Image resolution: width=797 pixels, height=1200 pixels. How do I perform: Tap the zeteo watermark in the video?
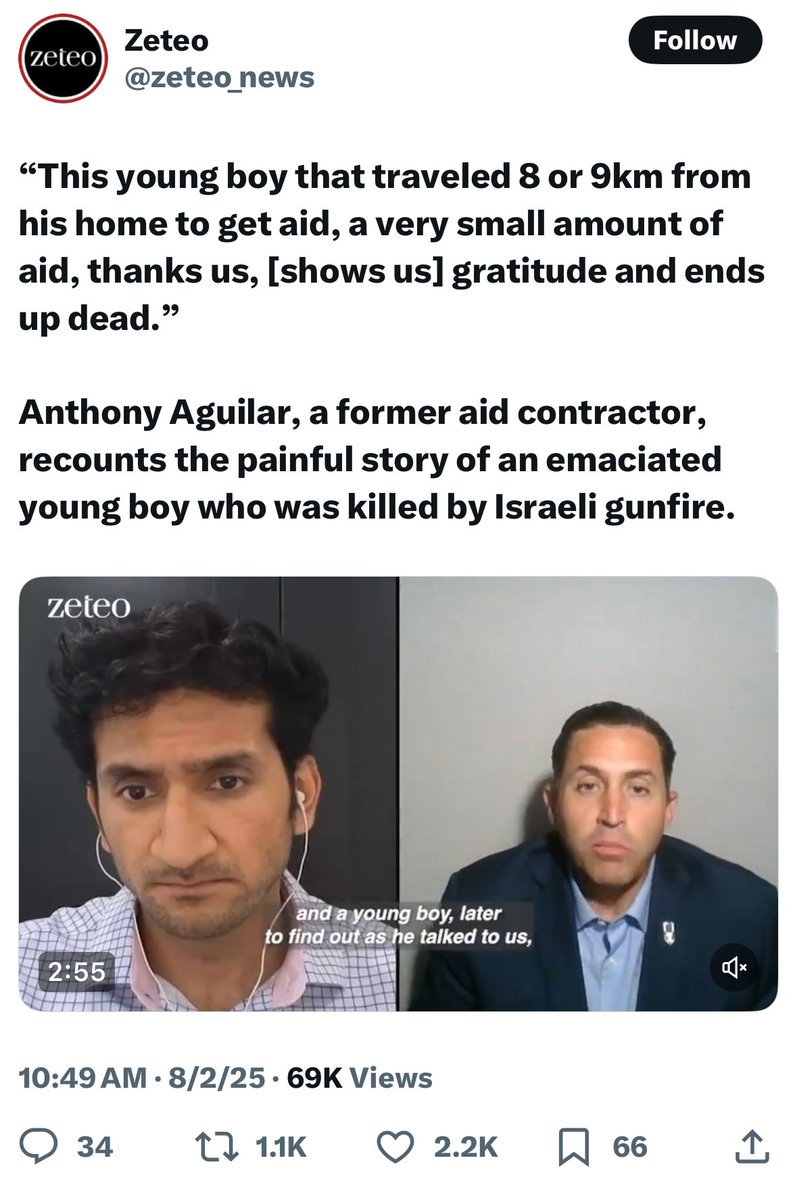click(x=88, y=606)
